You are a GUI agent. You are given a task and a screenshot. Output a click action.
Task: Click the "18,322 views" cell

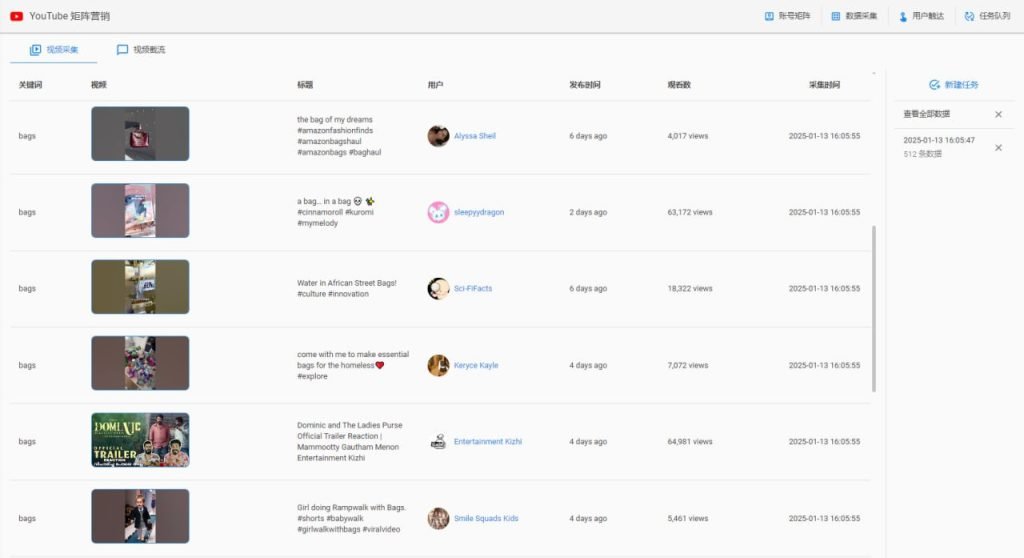(690, 288)
